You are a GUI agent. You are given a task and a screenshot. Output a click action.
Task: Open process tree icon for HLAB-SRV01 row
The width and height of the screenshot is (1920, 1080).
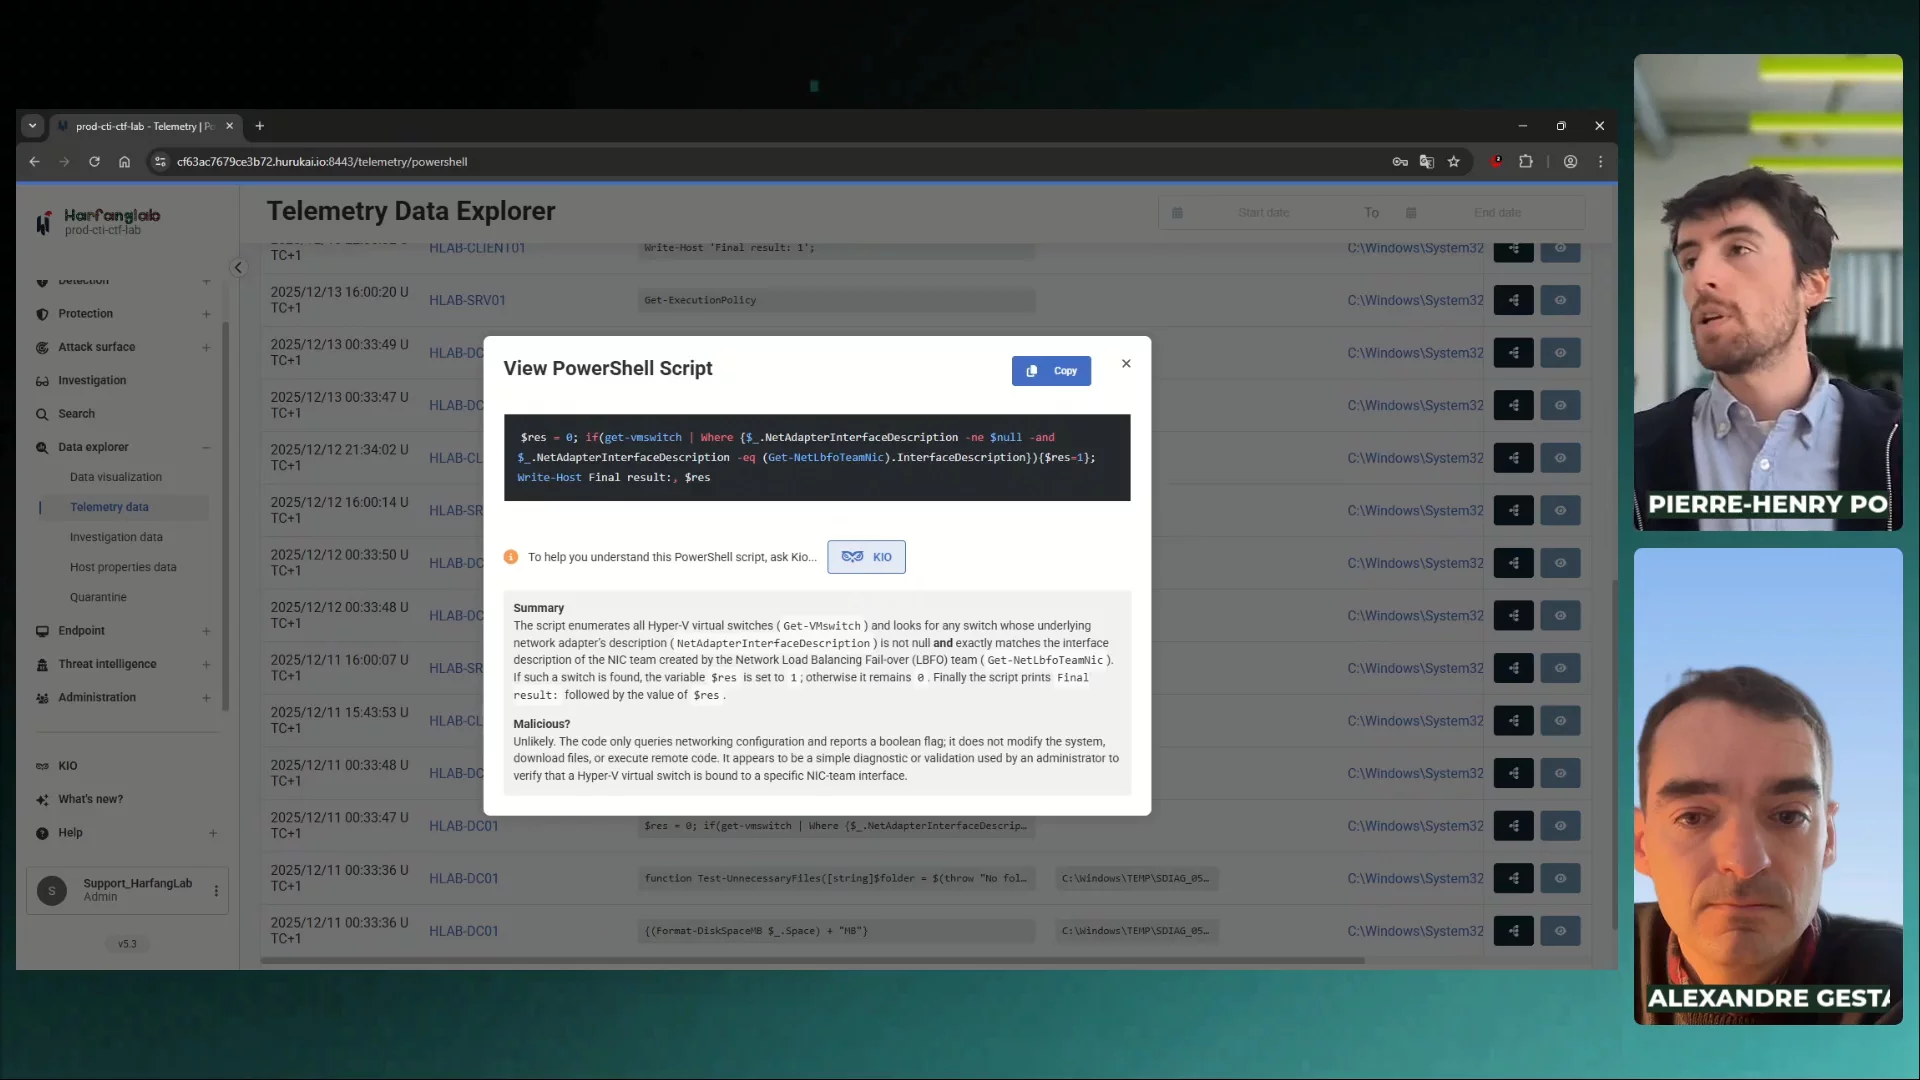pyautogui.click(x=1513, y=300)
